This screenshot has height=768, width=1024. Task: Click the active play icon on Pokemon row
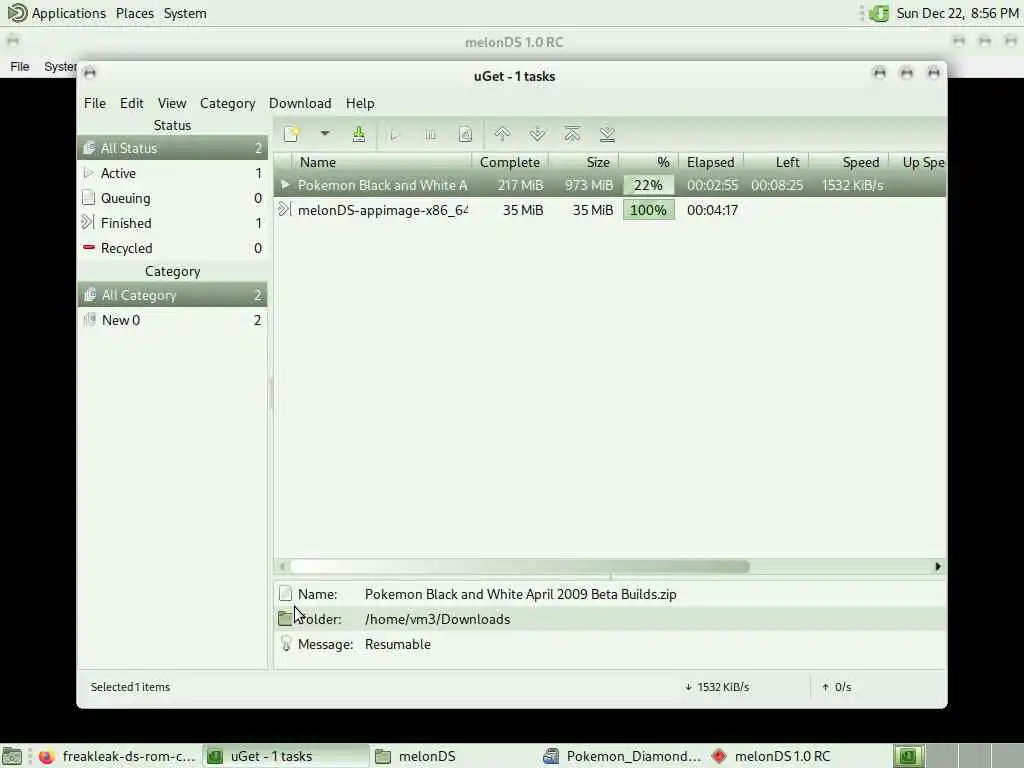pyautogui.click(x=285, y=185)
